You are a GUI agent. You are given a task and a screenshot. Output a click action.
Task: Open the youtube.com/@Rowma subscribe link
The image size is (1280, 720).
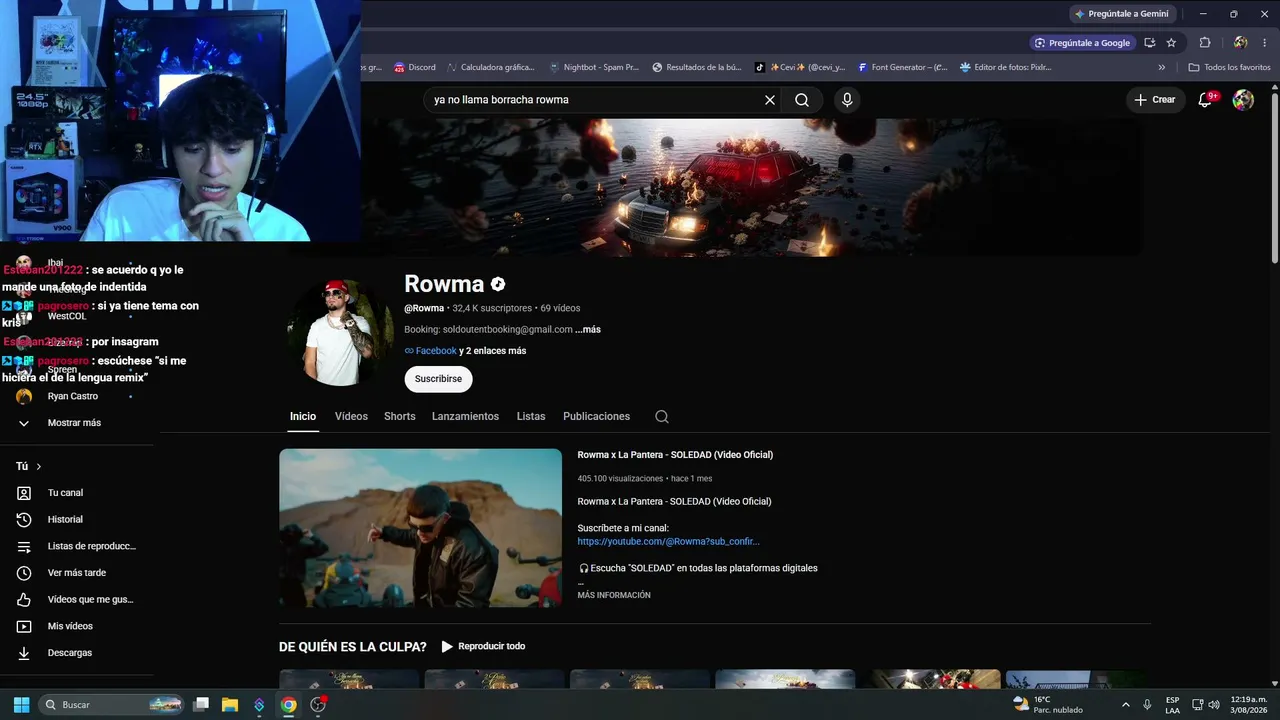click(x=668, y=542)
